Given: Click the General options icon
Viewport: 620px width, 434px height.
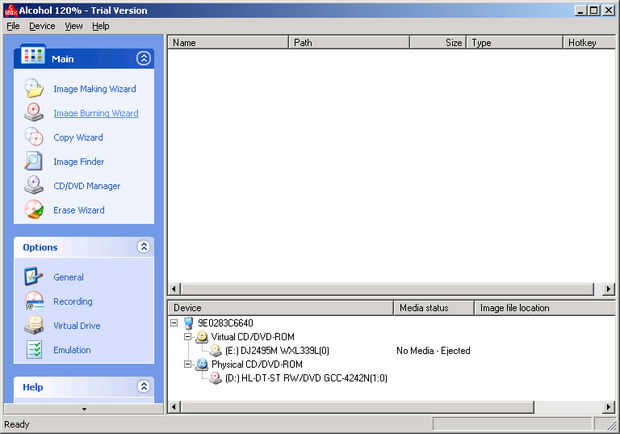Looking at the screenshot, I should [x=34, y=276].
